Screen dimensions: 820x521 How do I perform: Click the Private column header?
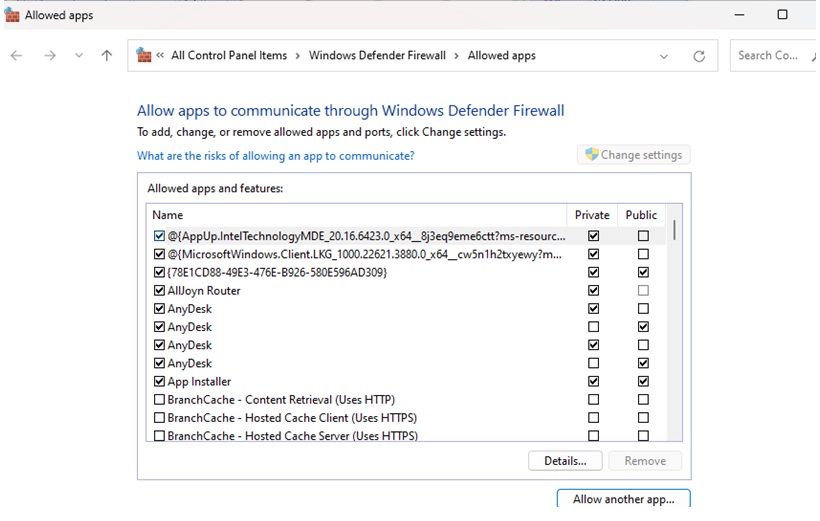pyautogui.click(x=592, y=215)
